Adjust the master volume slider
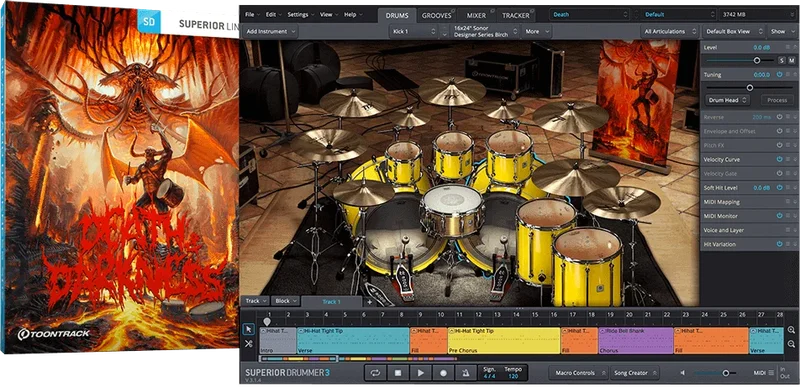This screenshot has width=800, height=387. pos(726,373)
